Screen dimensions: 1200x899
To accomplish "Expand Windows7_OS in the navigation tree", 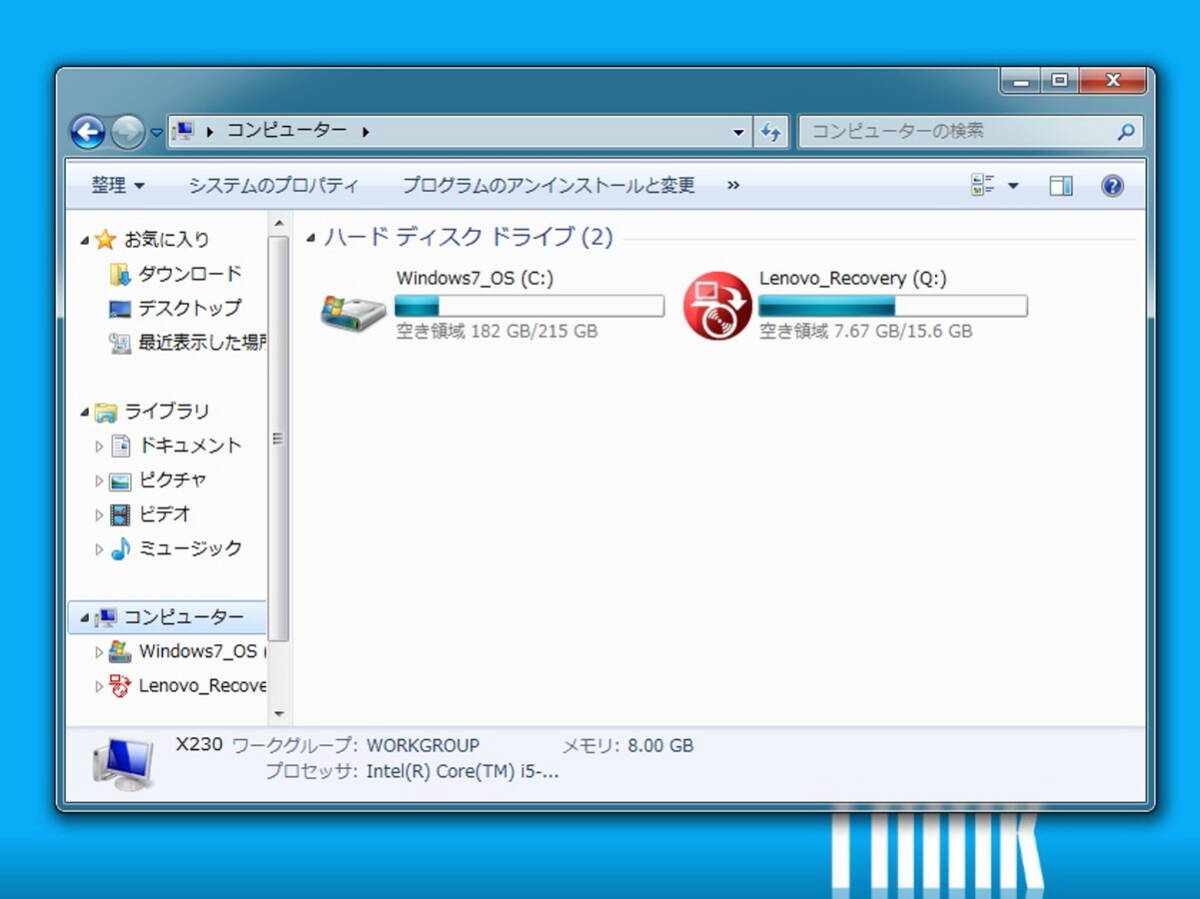I will (x=99, y=652).
